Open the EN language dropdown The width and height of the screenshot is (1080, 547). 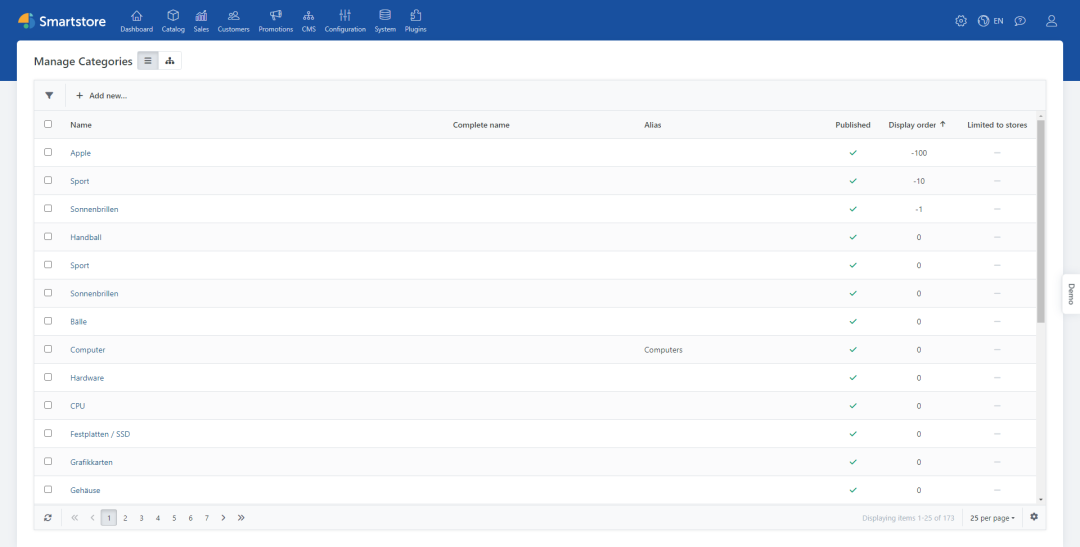990,21
